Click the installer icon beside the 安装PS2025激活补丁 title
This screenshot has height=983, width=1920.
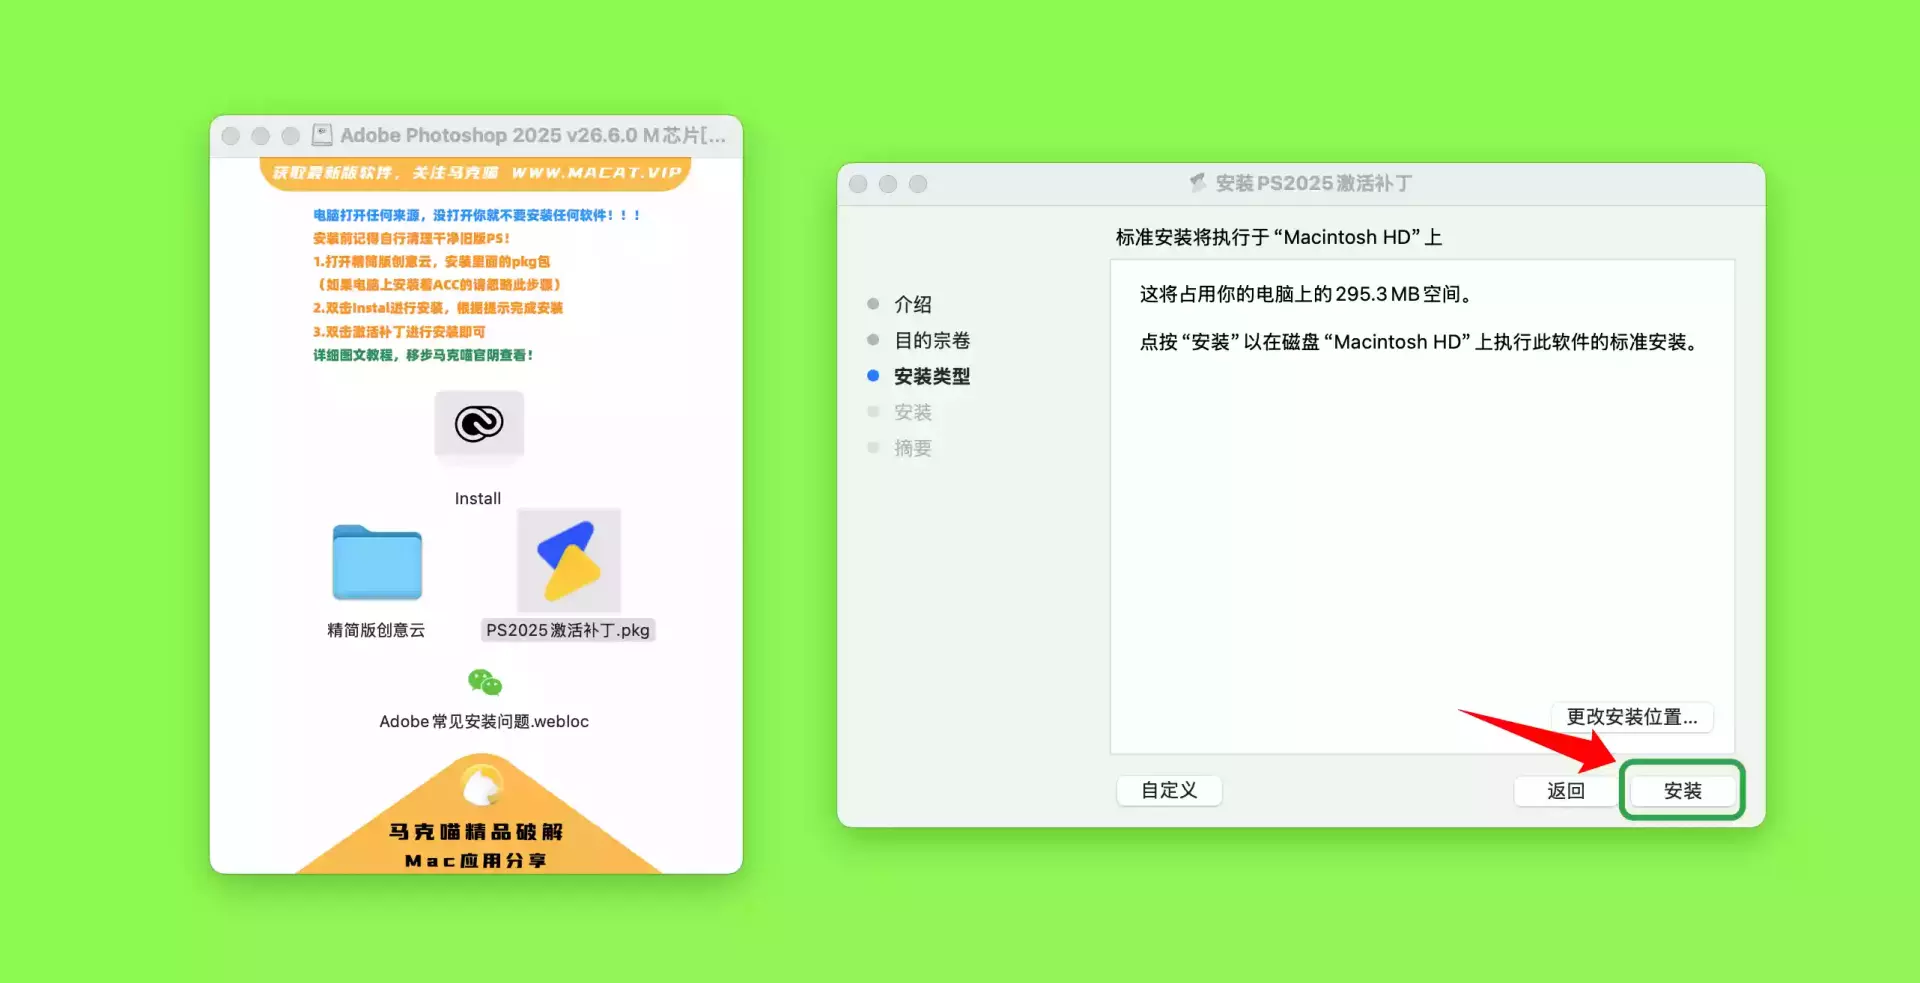click(1197, 183)
